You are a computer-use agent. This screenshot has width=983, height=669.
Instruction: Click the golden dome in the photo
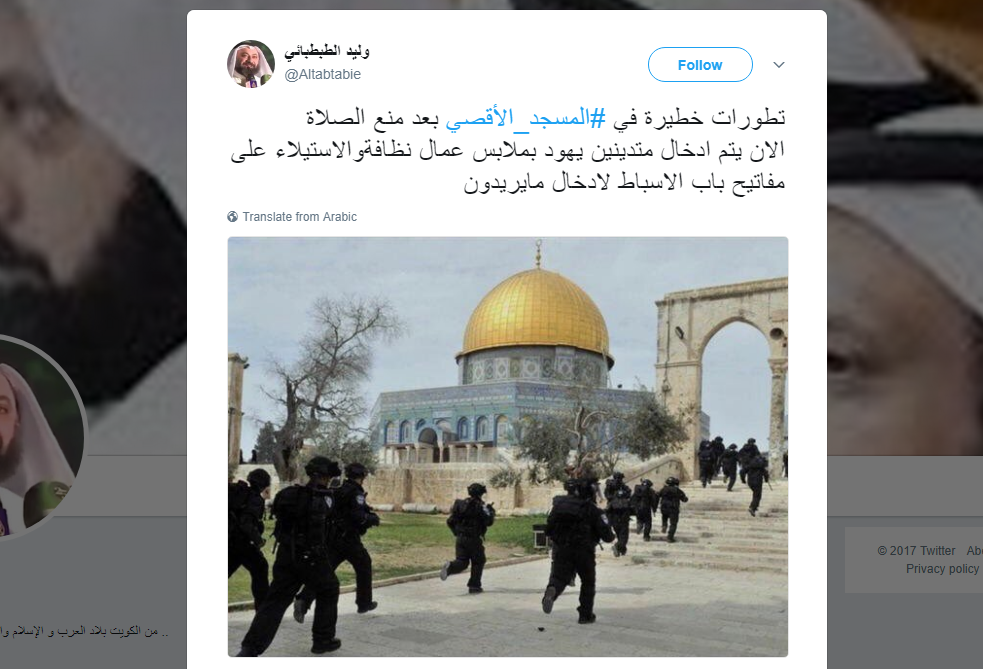click(536, 313)
